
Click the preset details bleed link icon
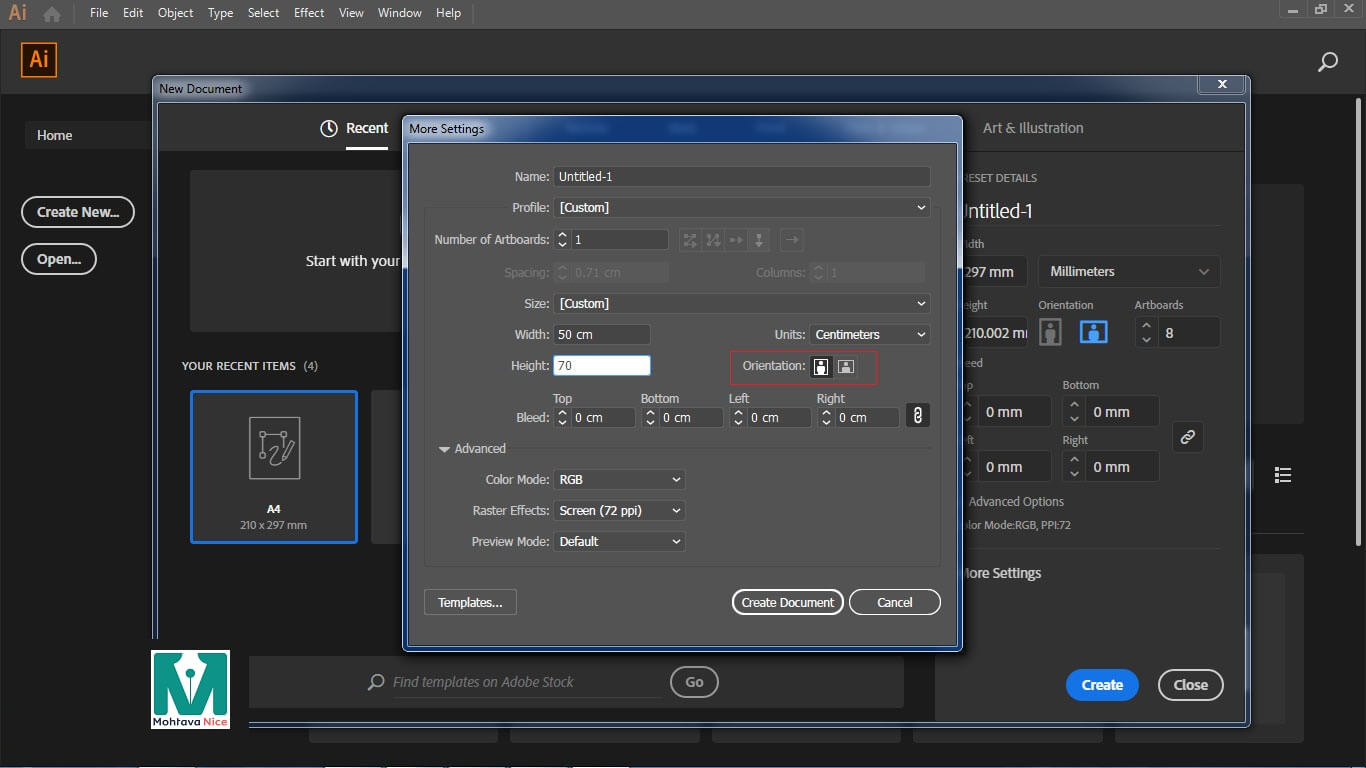pyautogui.click(x=1187, y=437)
